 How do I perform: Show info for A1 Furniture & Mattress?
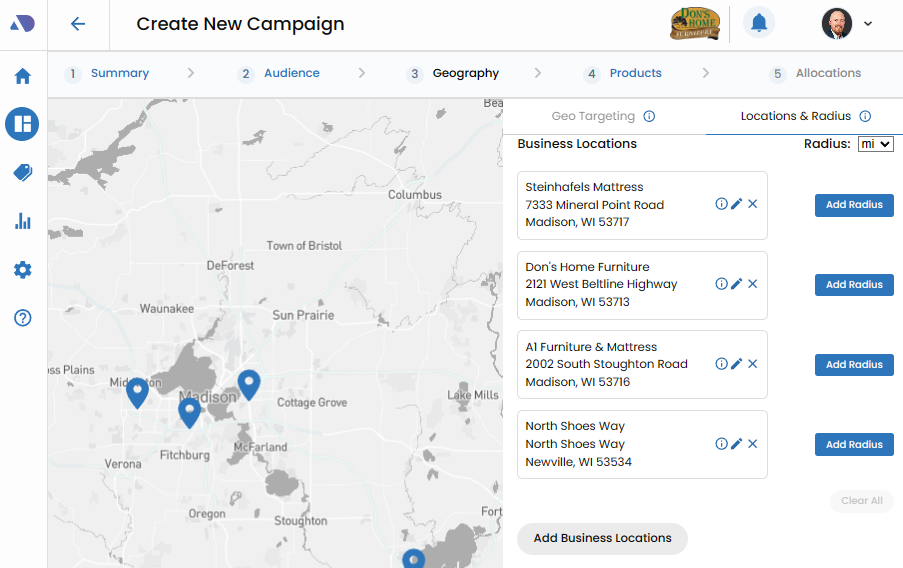click(x=721, y=364)
